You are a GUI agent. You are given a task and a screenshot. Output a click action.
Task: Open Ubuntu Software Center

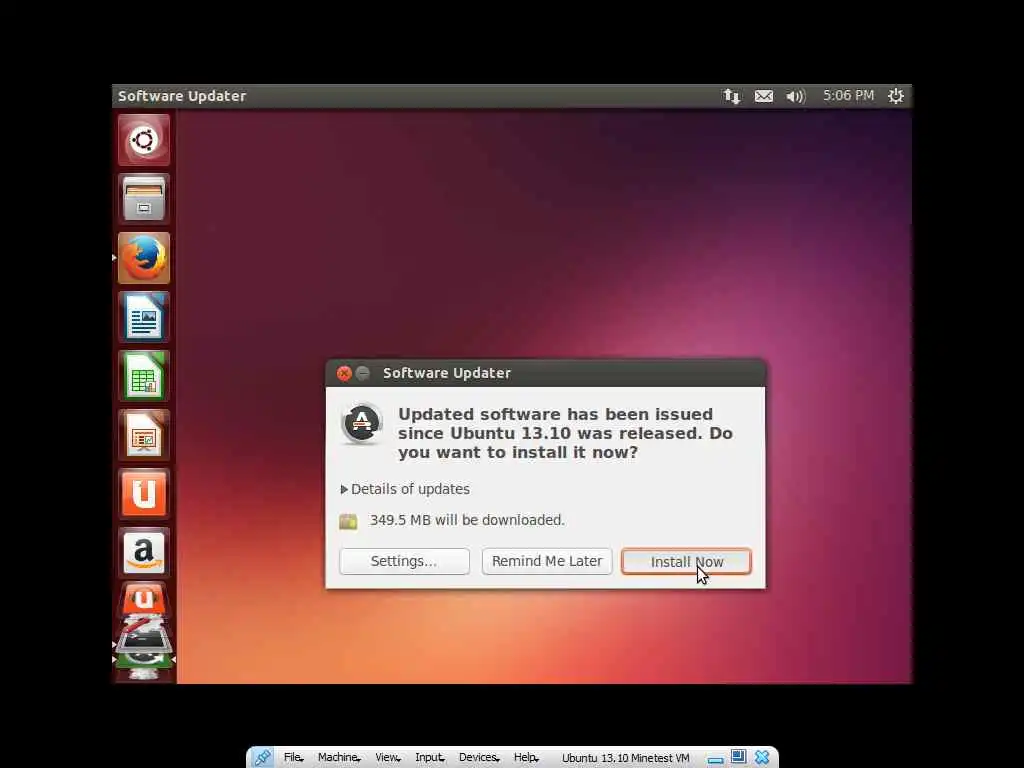click(x=144, y=494)
